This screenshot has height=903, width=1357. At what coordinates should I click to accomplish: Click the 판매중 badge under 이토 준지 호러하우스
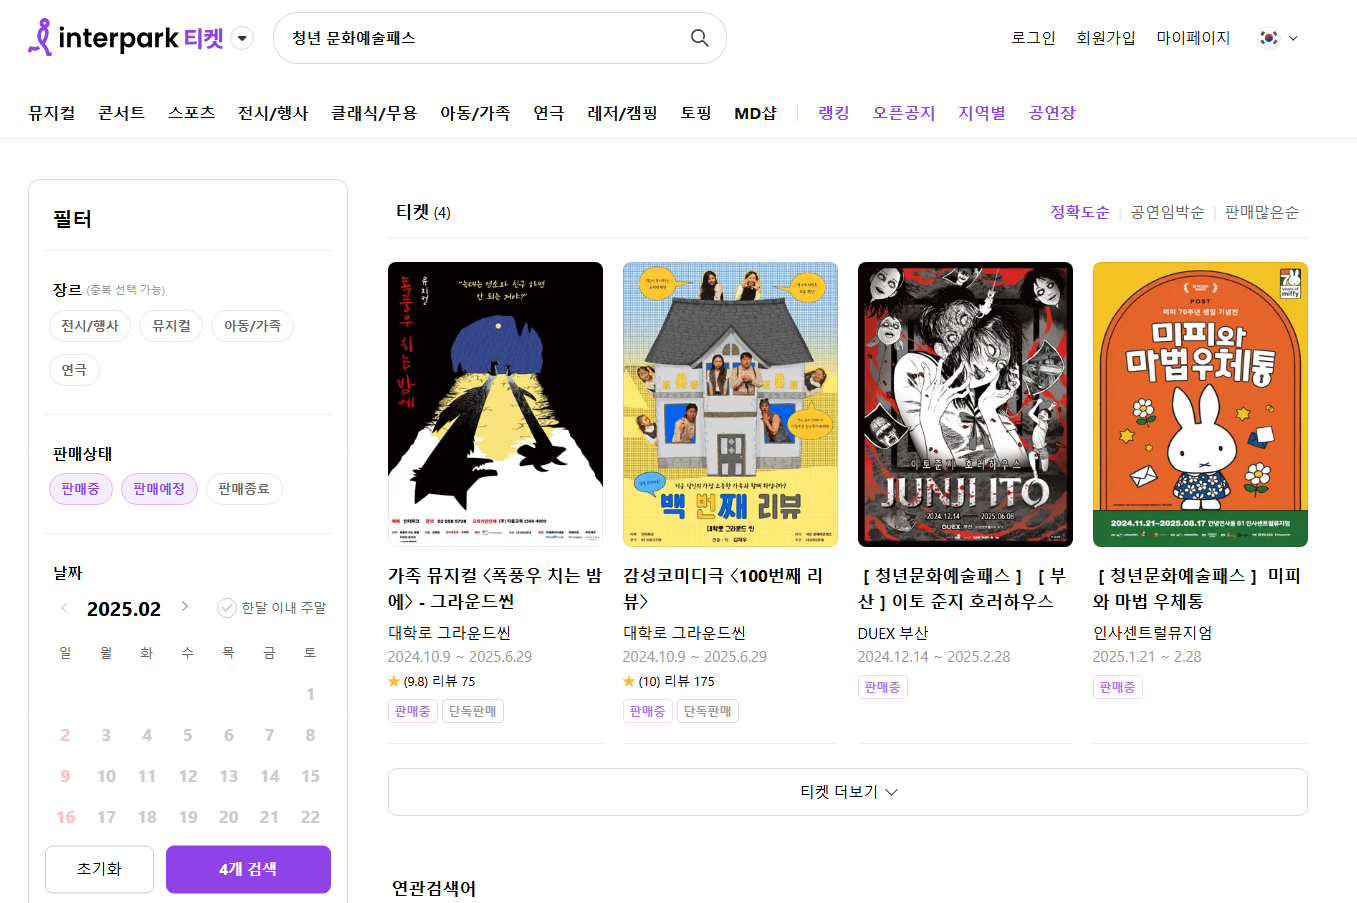point(882,687)
